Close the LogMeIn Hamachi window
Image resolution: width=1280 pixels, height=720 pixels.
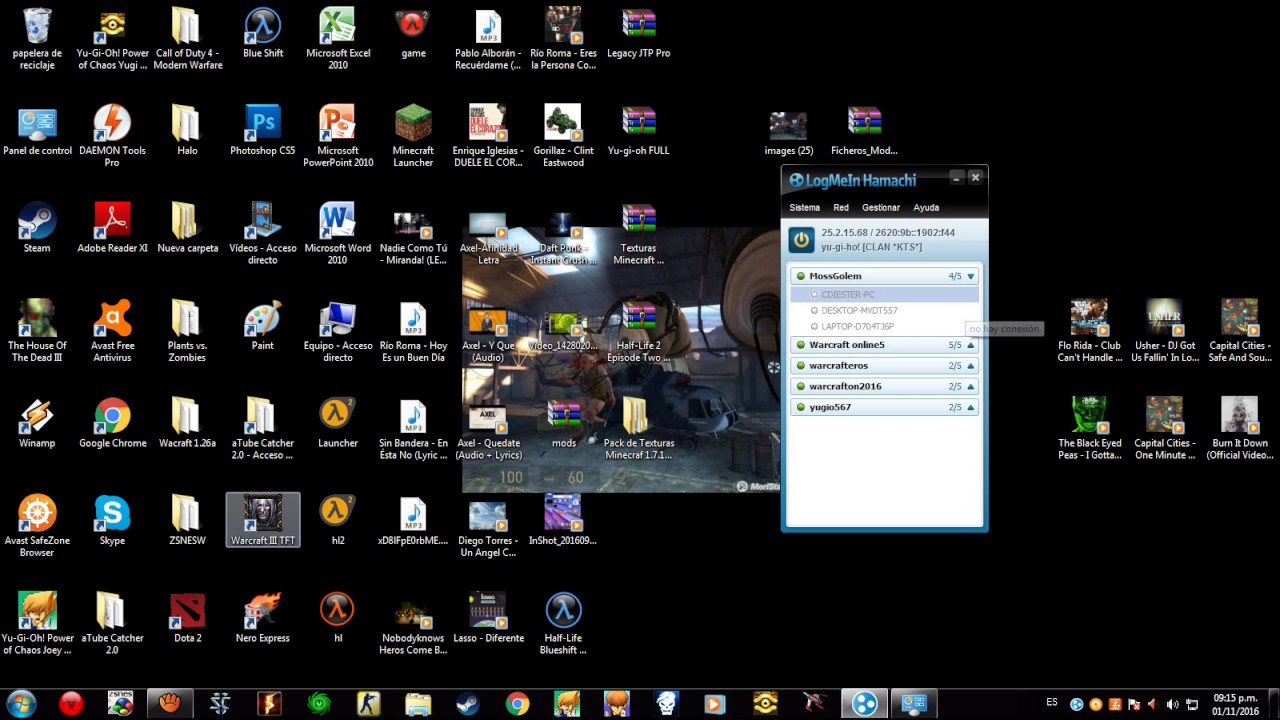pos(975,178)
